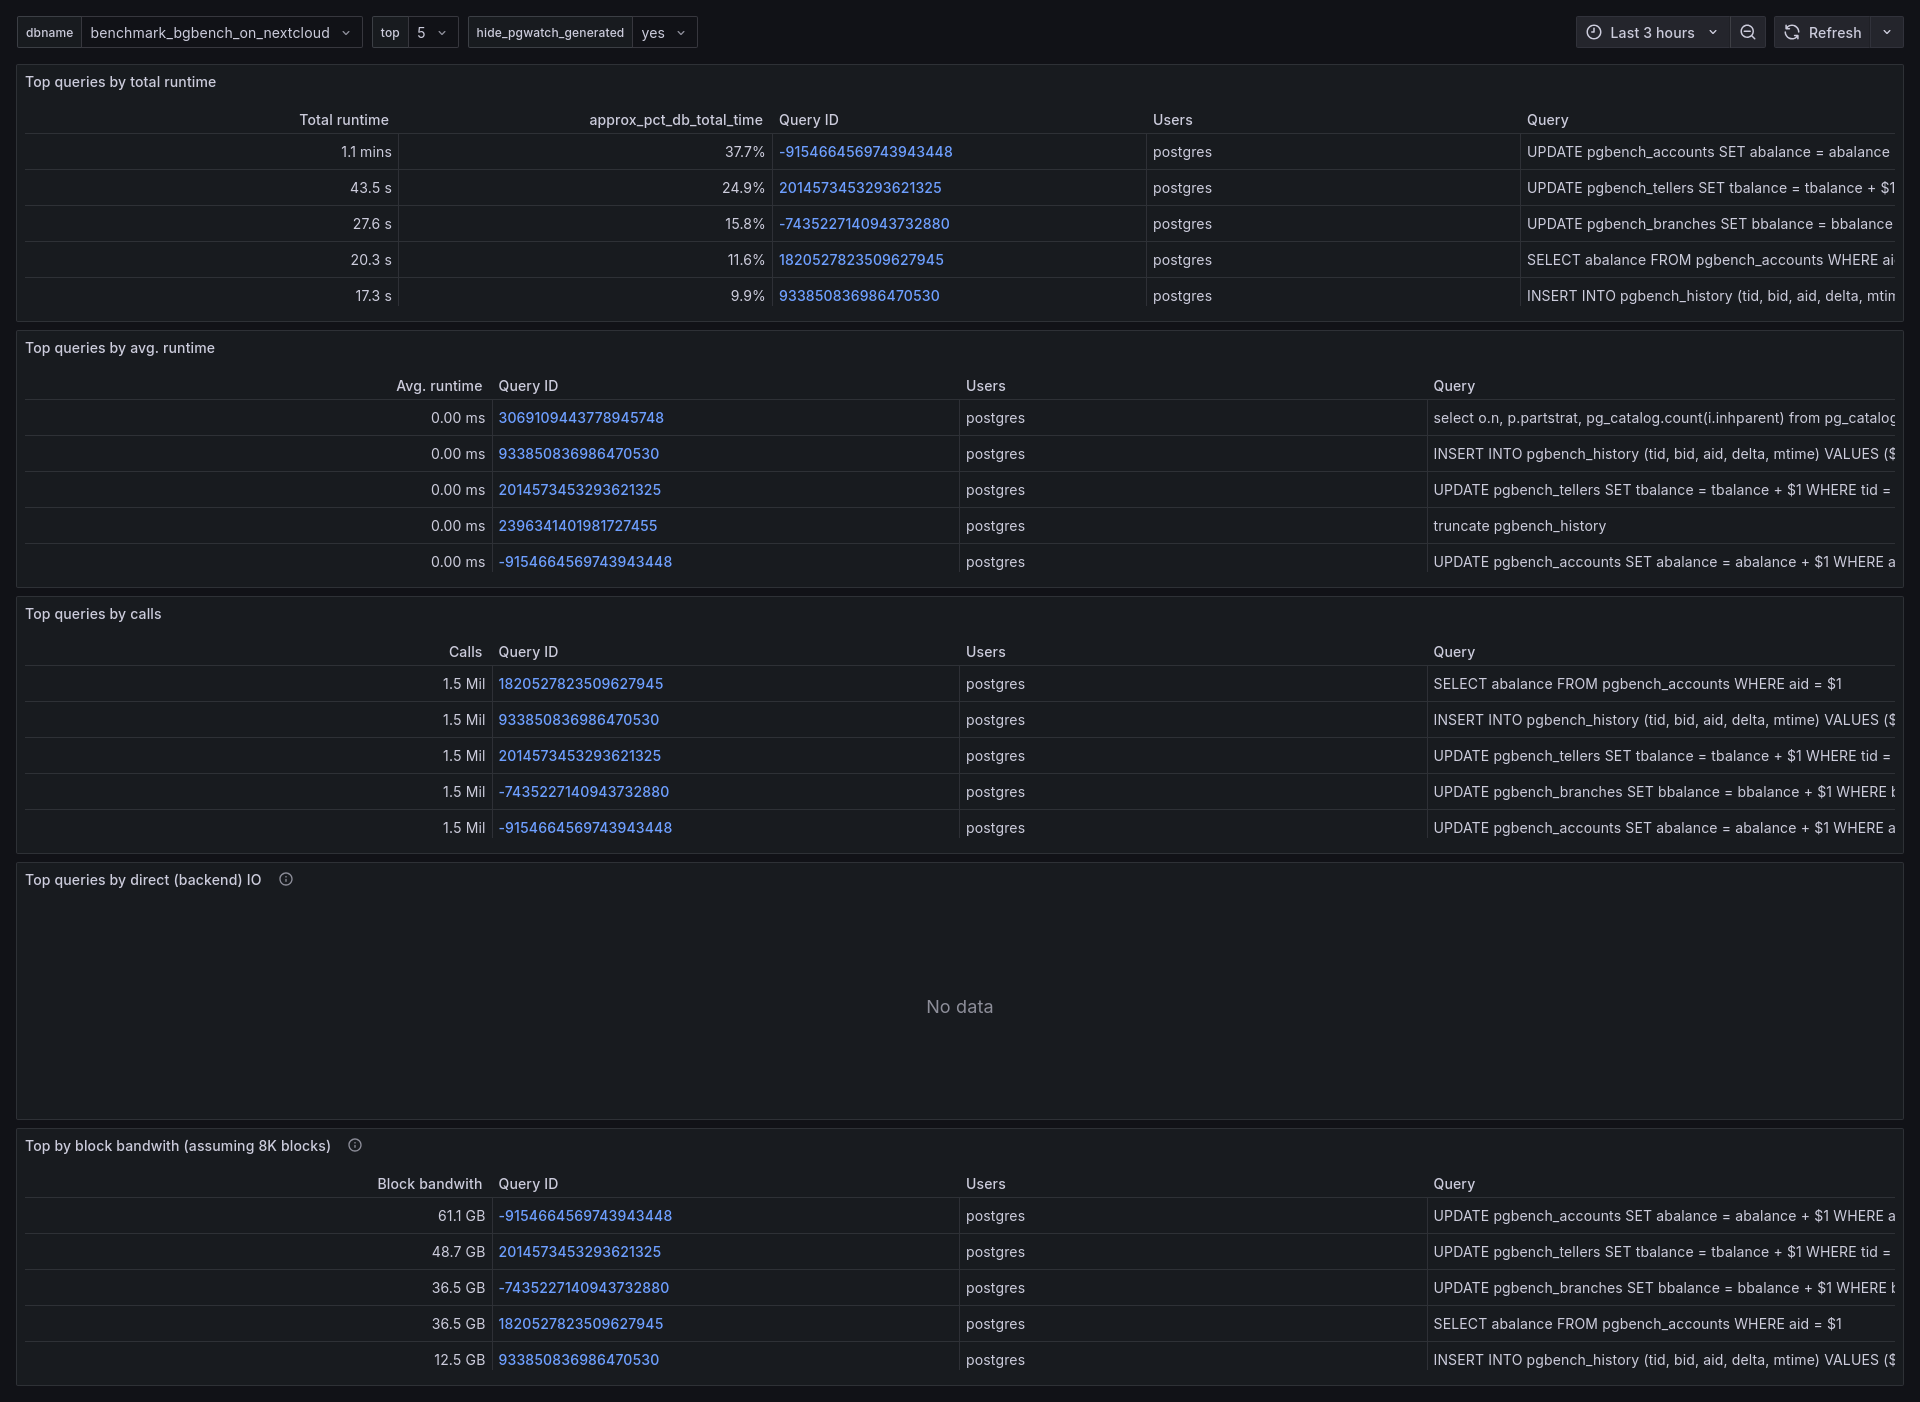
Task: Open query ID -9154664569743943448 in total runtime
Action: (x=865, y=152)
